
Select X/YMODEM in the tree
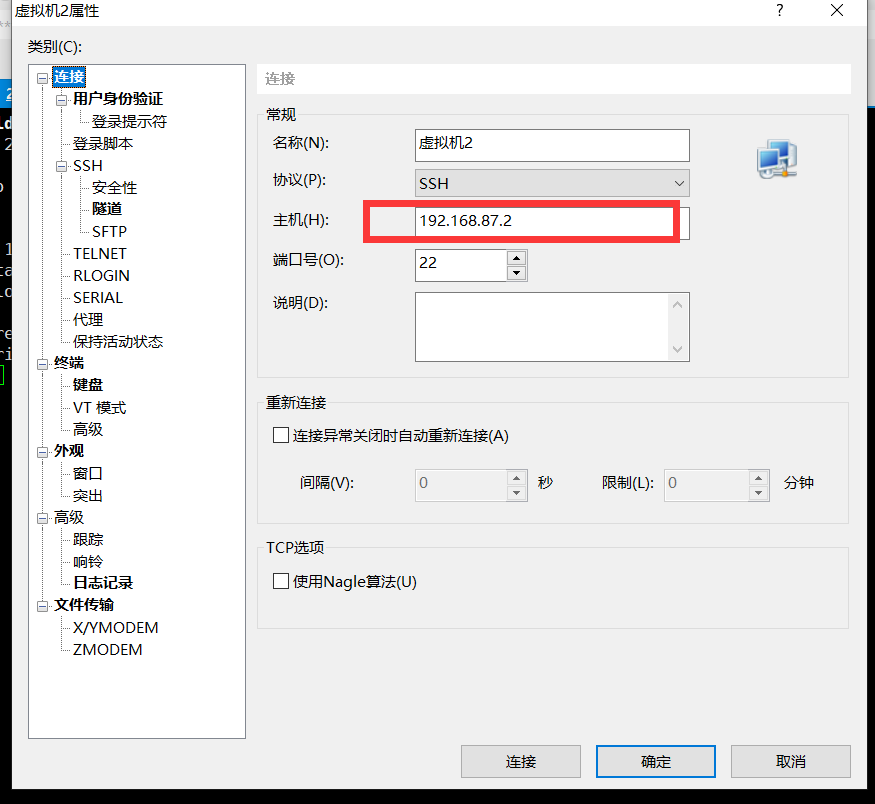[x=116, y=628]
